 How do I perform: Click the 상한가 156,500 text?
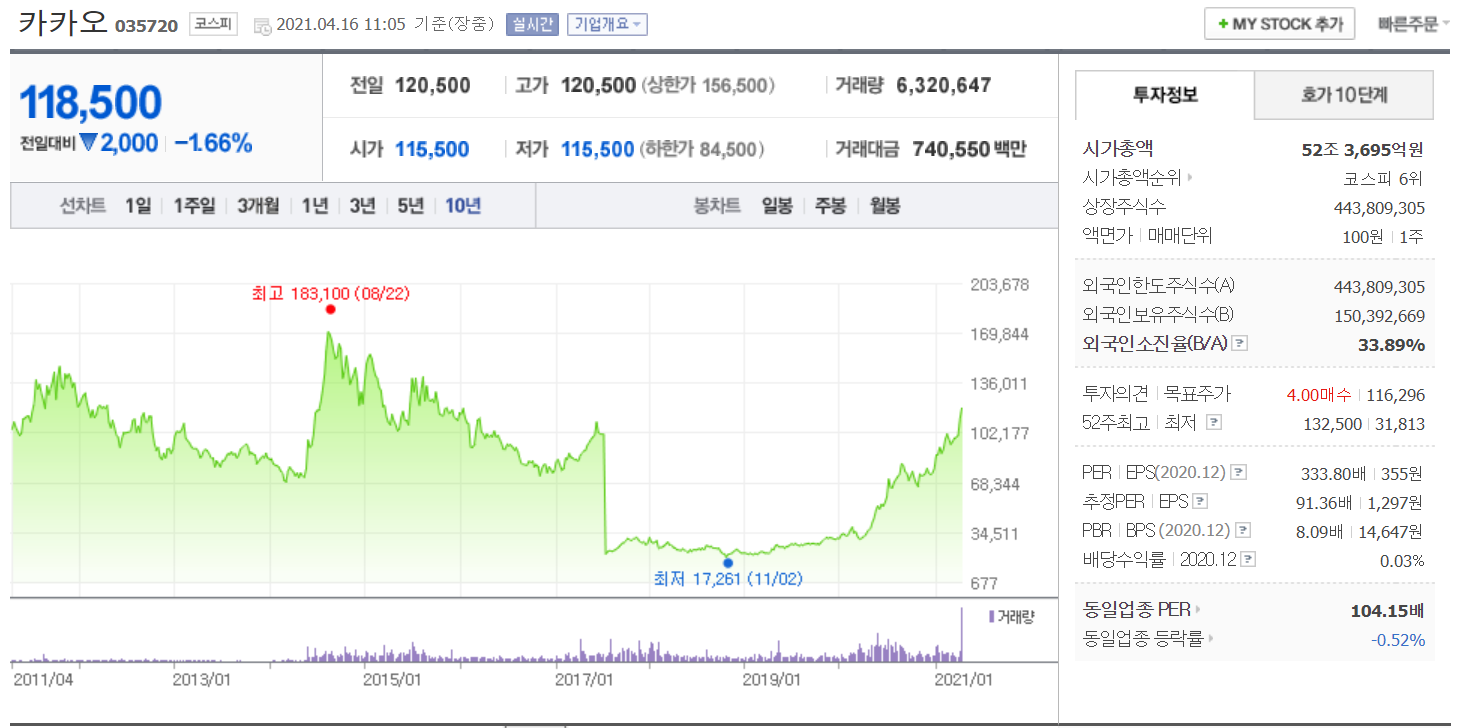[709, 85]
